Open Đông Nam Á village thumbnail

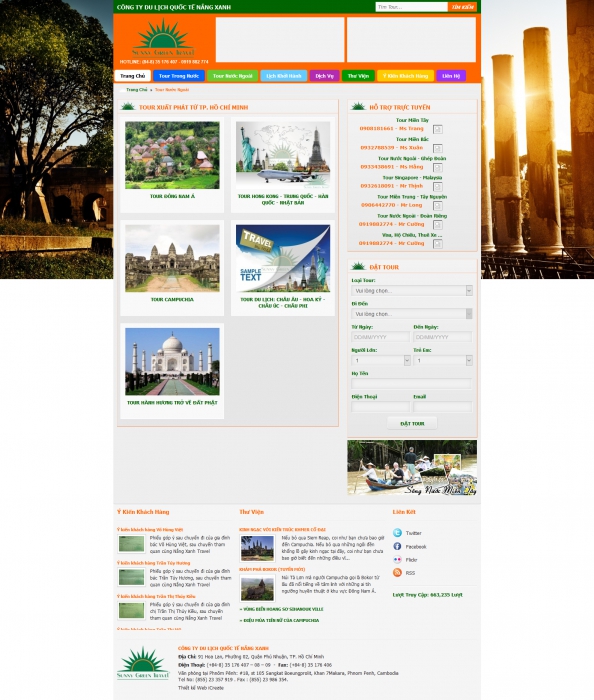172,155
